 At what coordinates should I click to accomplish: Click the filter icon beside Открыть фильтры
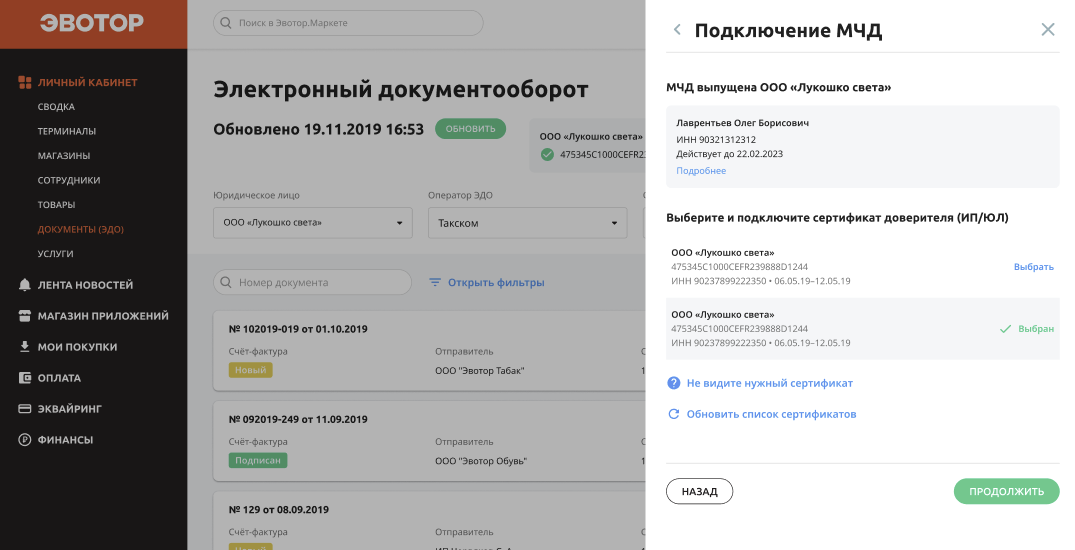pos(435,283)
